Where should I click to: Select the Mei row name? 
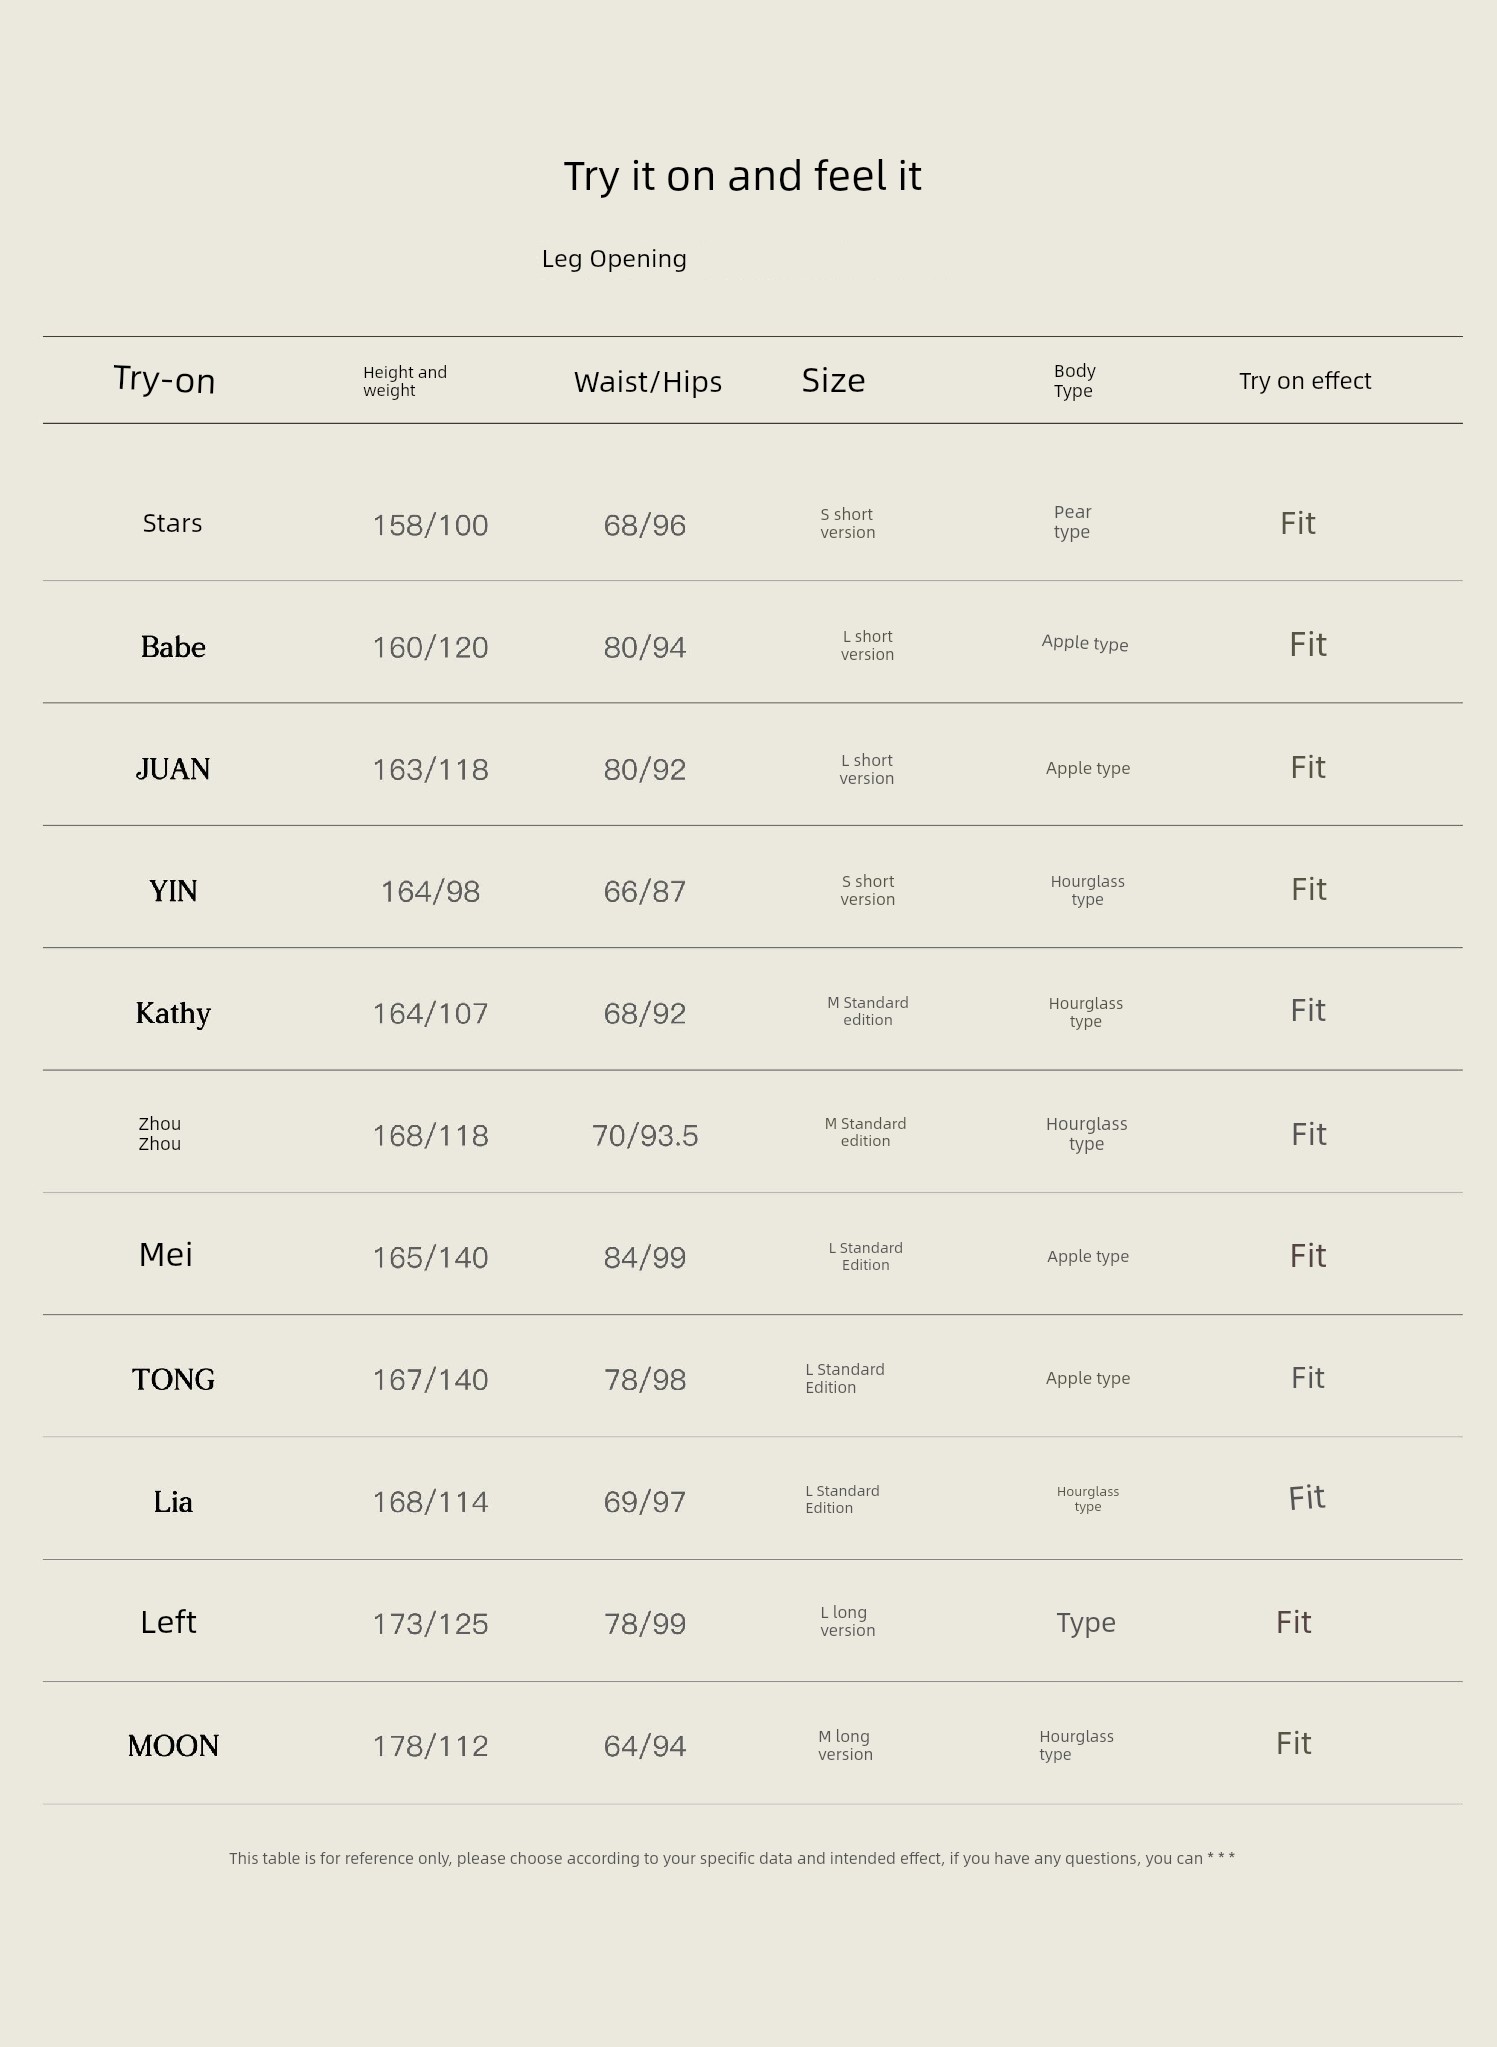coord(166,1255)
